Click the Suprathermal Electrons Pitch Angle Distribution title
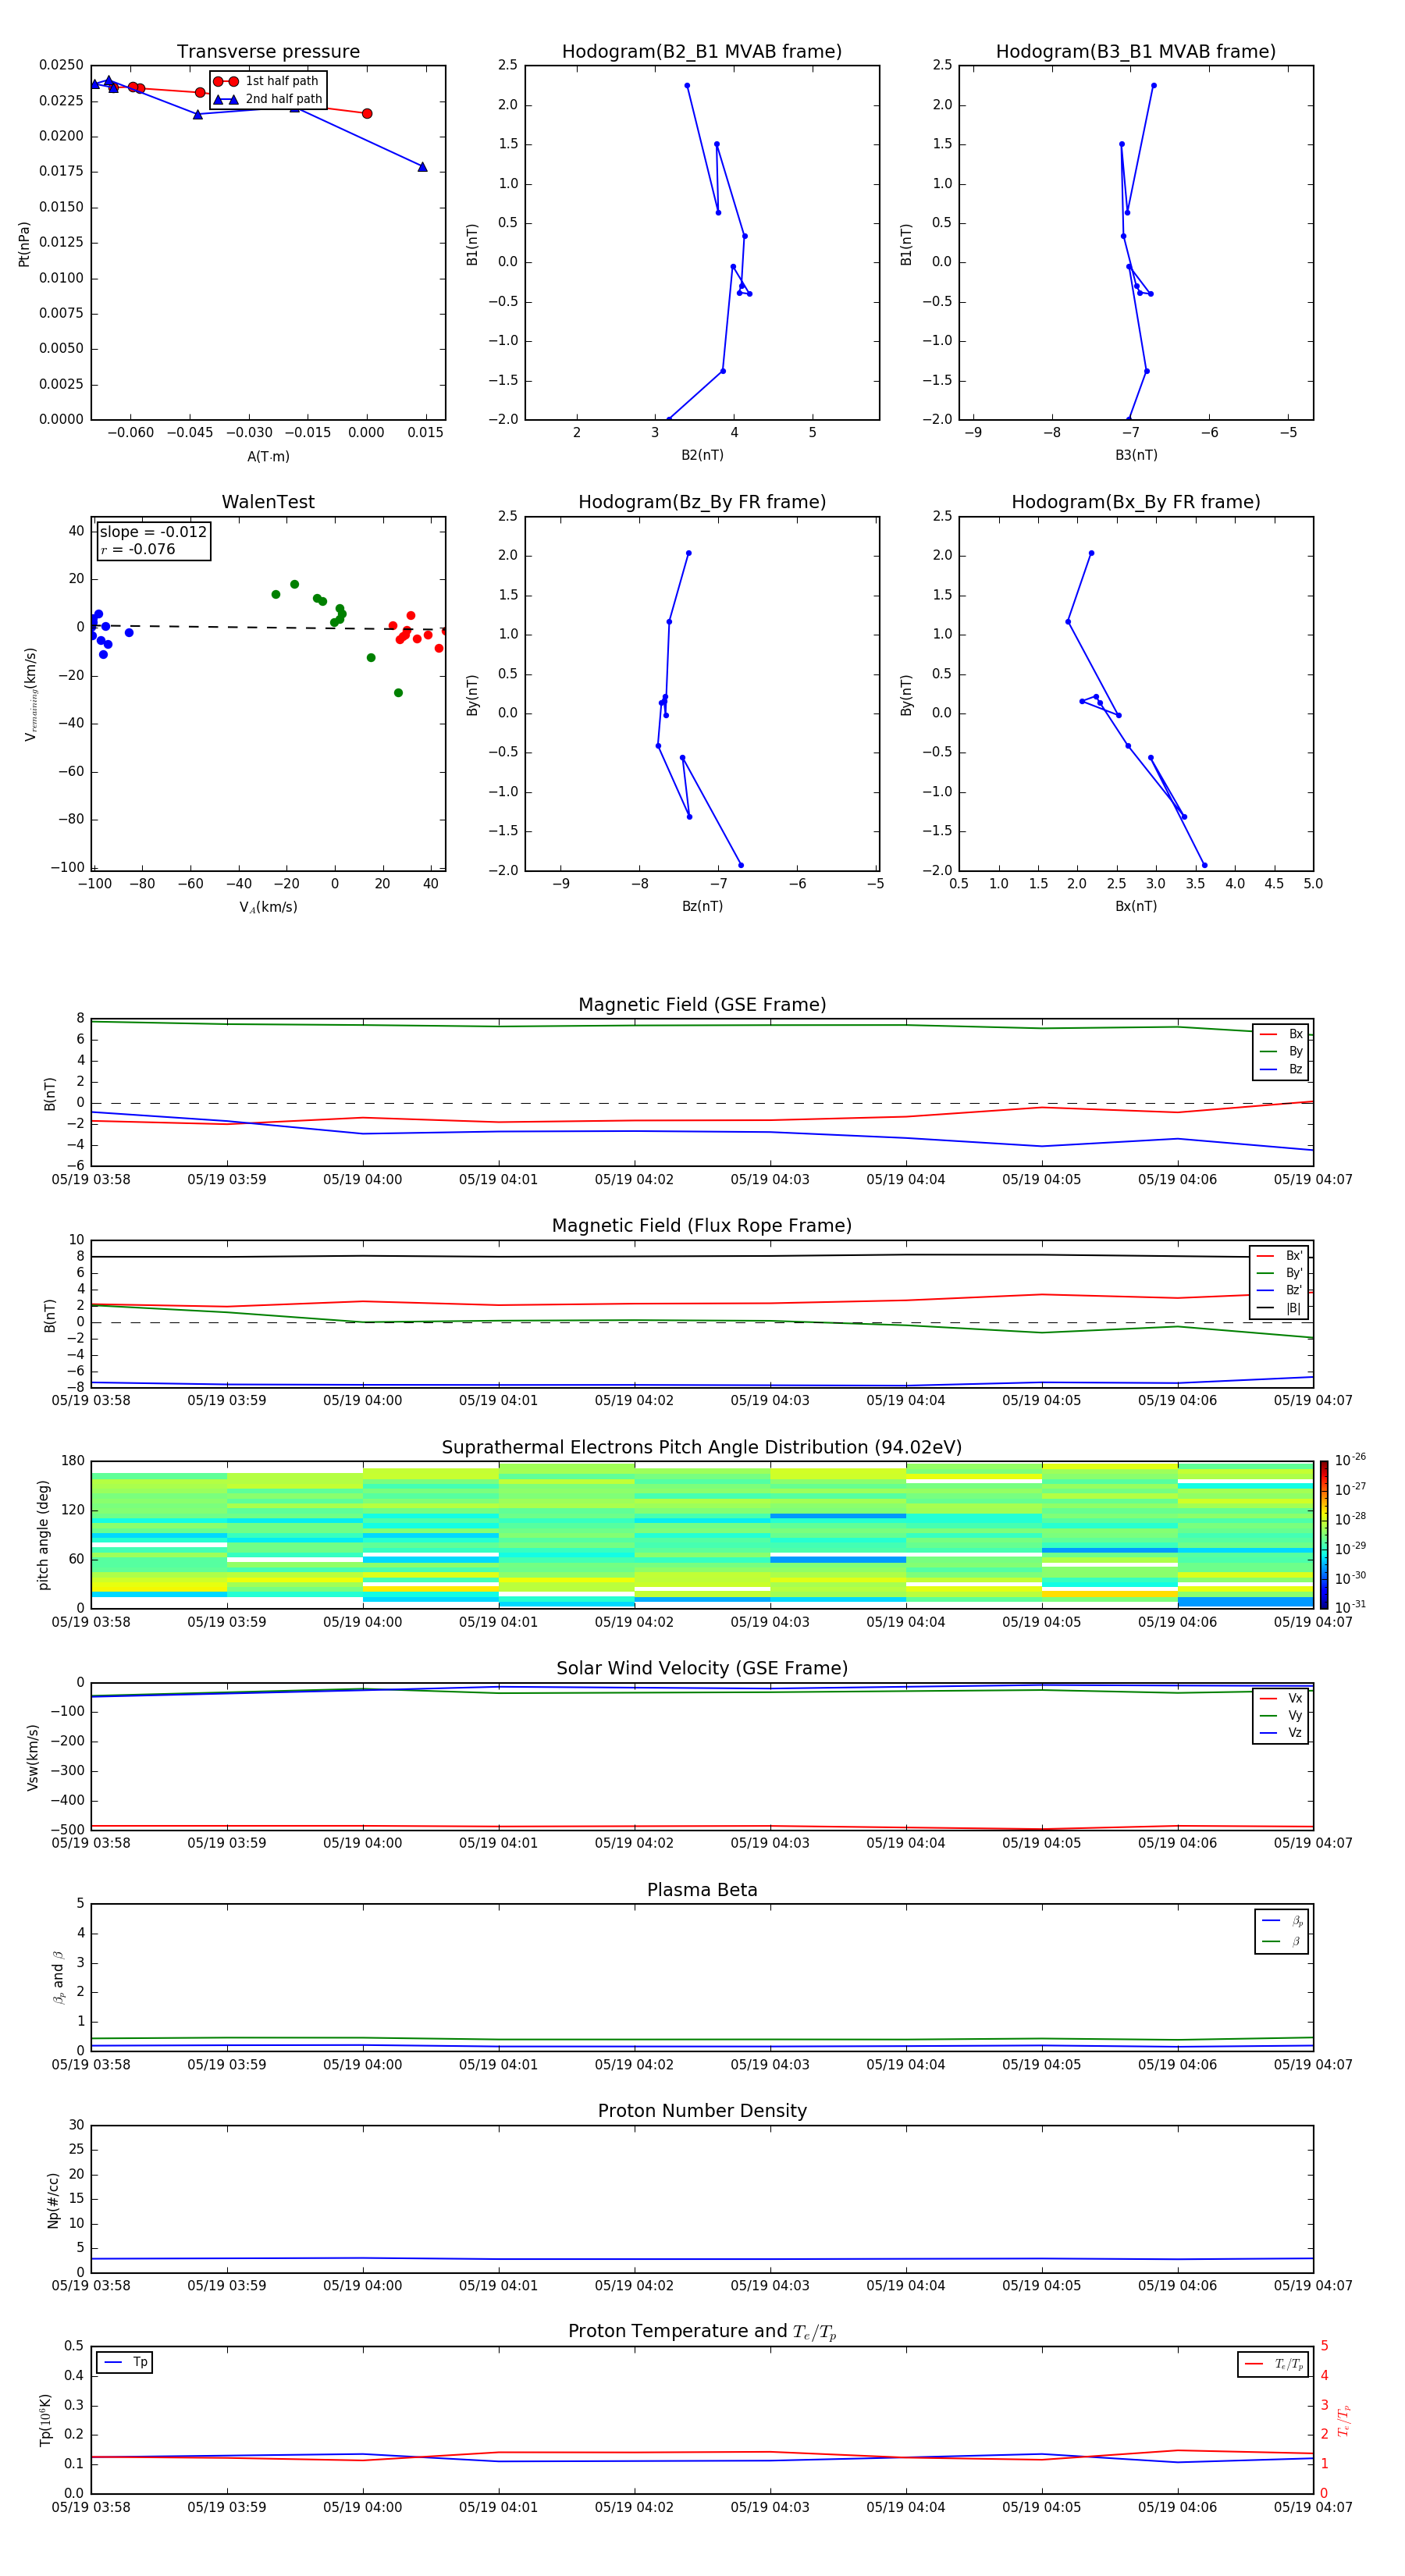The height and width of the screenshot is (2576, 1405). pos(702,1447)
